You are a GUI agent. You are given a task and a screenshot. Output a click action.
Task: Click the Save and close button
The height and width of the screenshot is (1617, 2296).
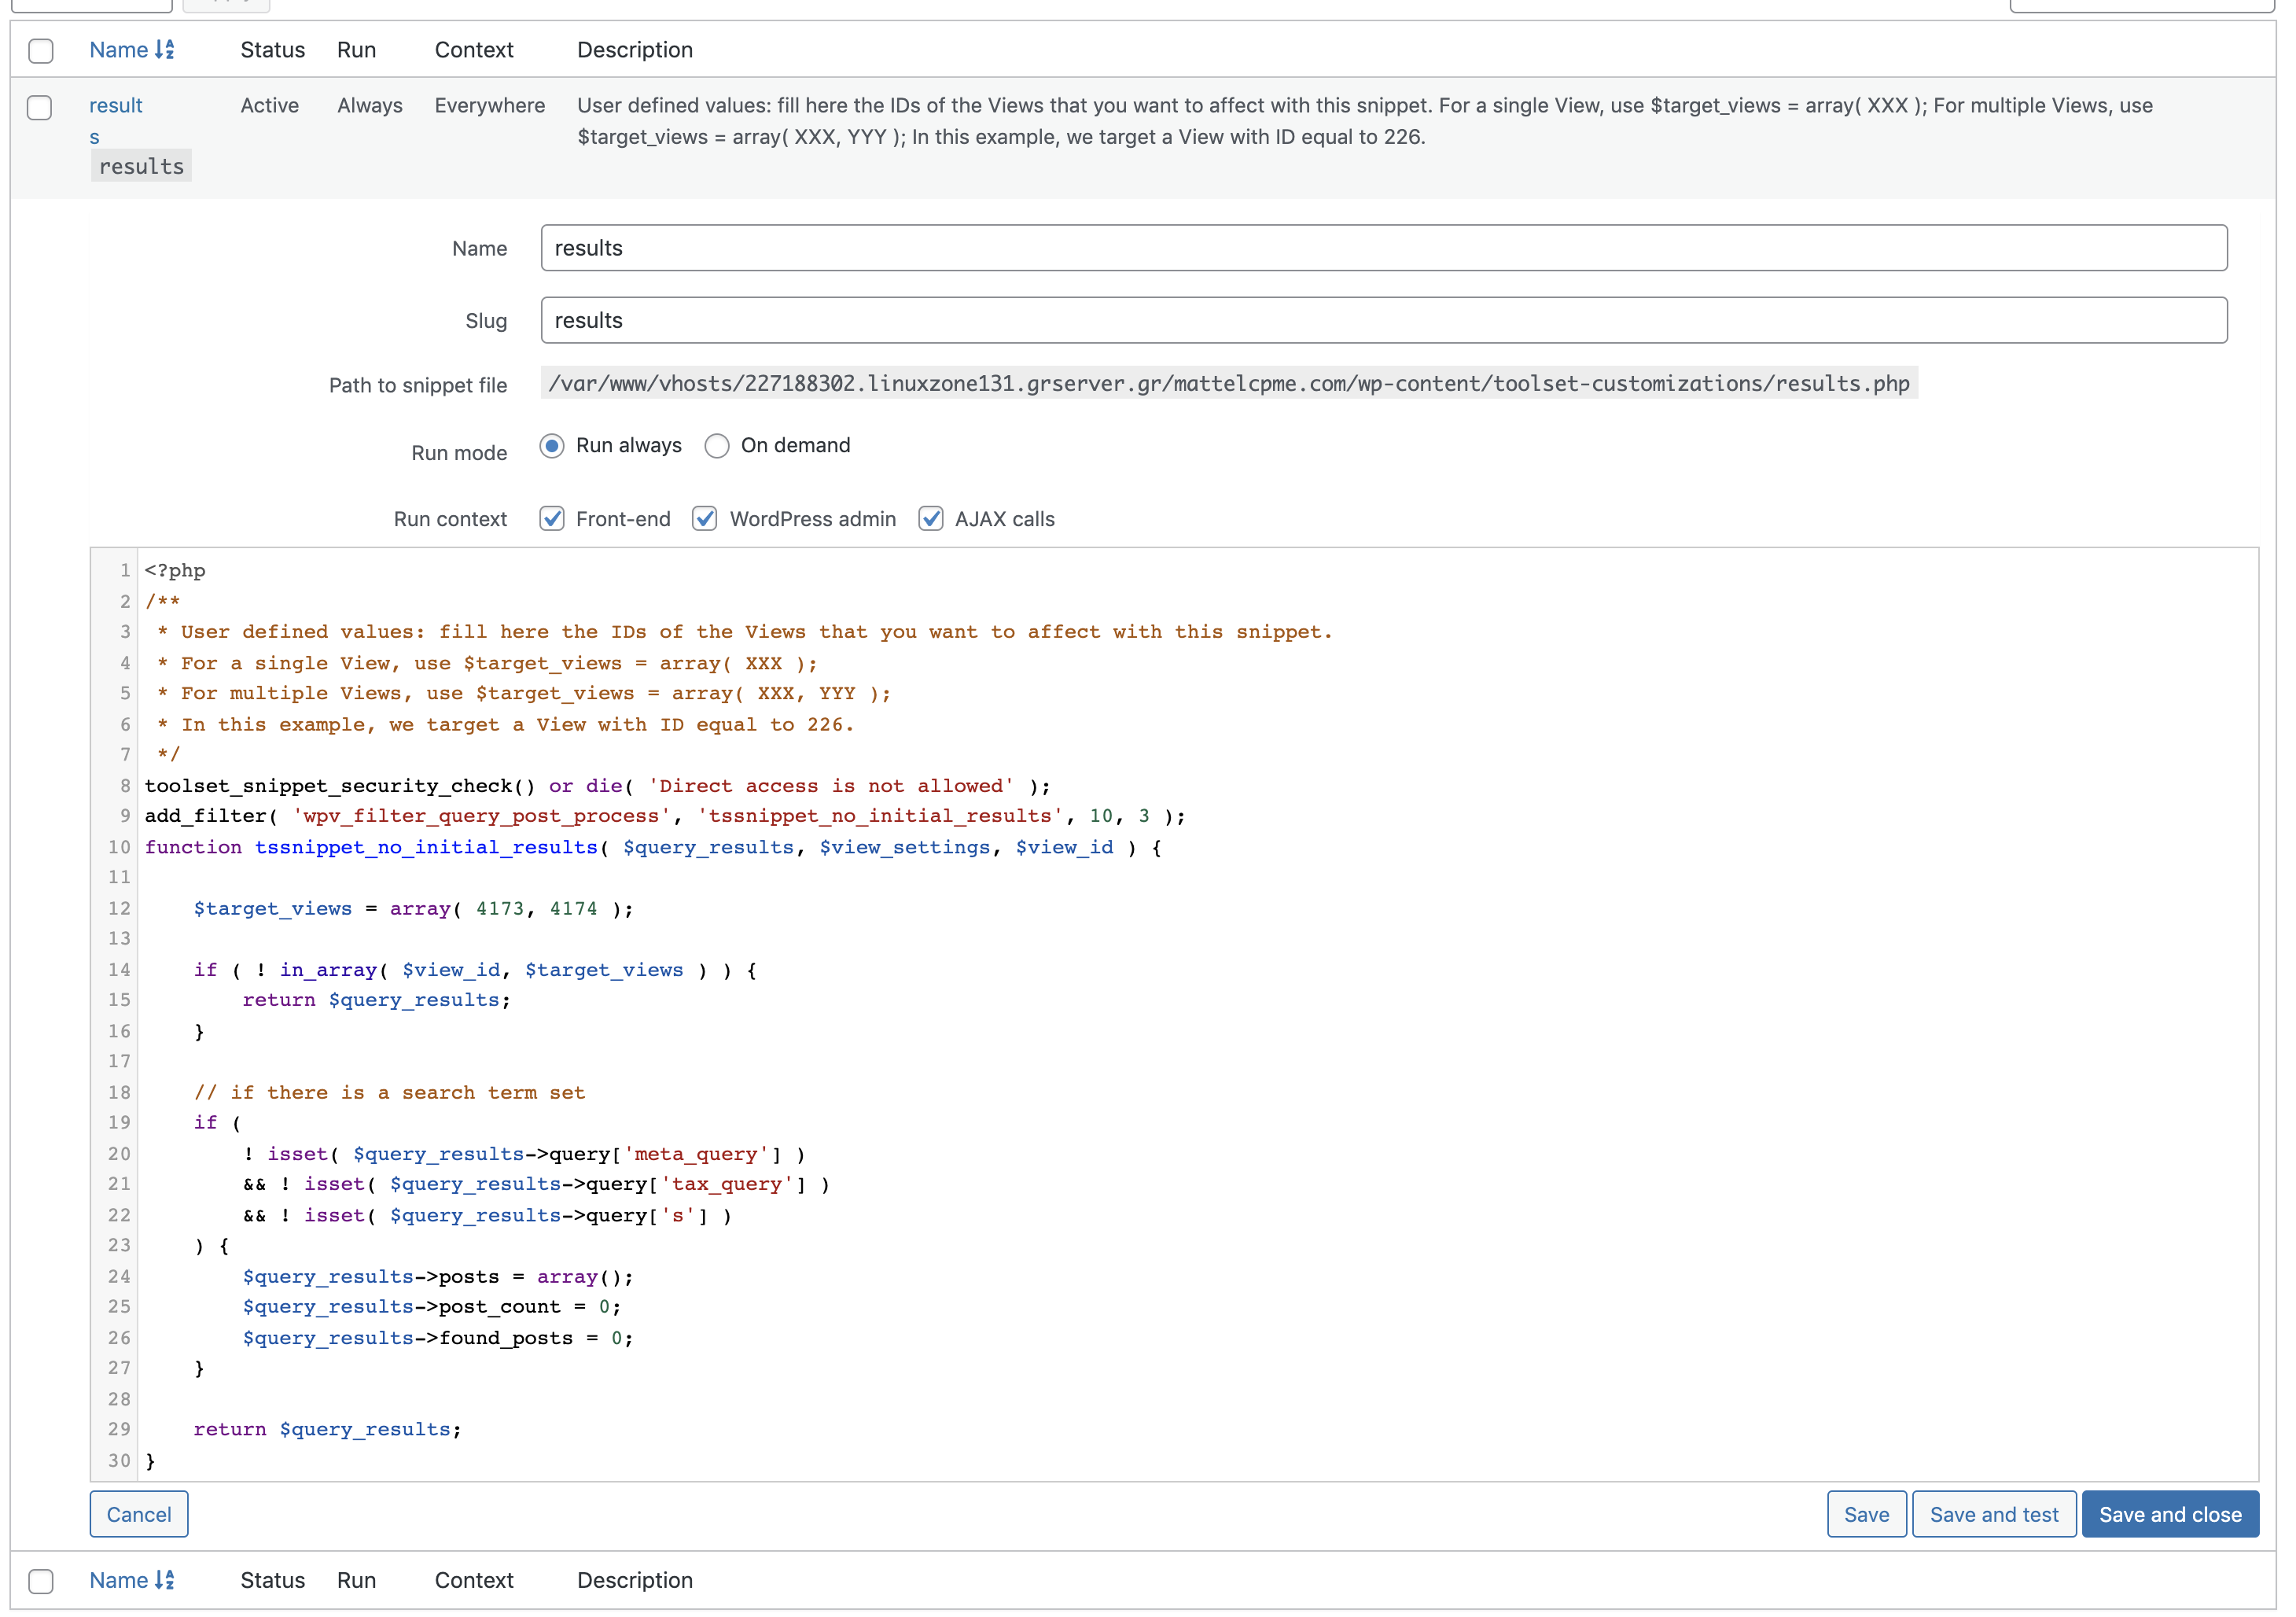coord(2170,1515)
